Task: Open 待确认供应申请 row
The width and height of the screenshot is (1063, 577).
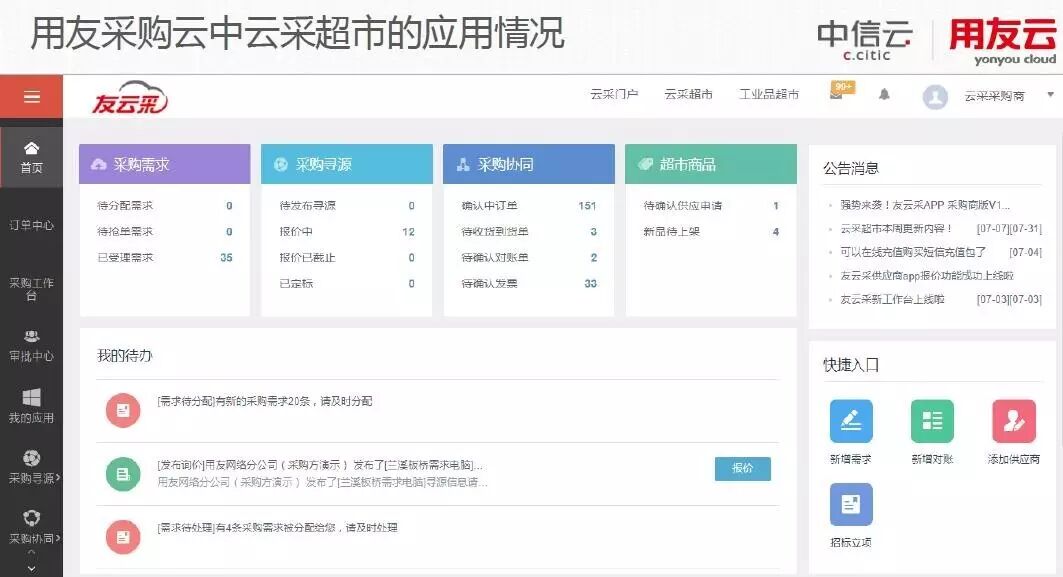Action: pos(710,205)
